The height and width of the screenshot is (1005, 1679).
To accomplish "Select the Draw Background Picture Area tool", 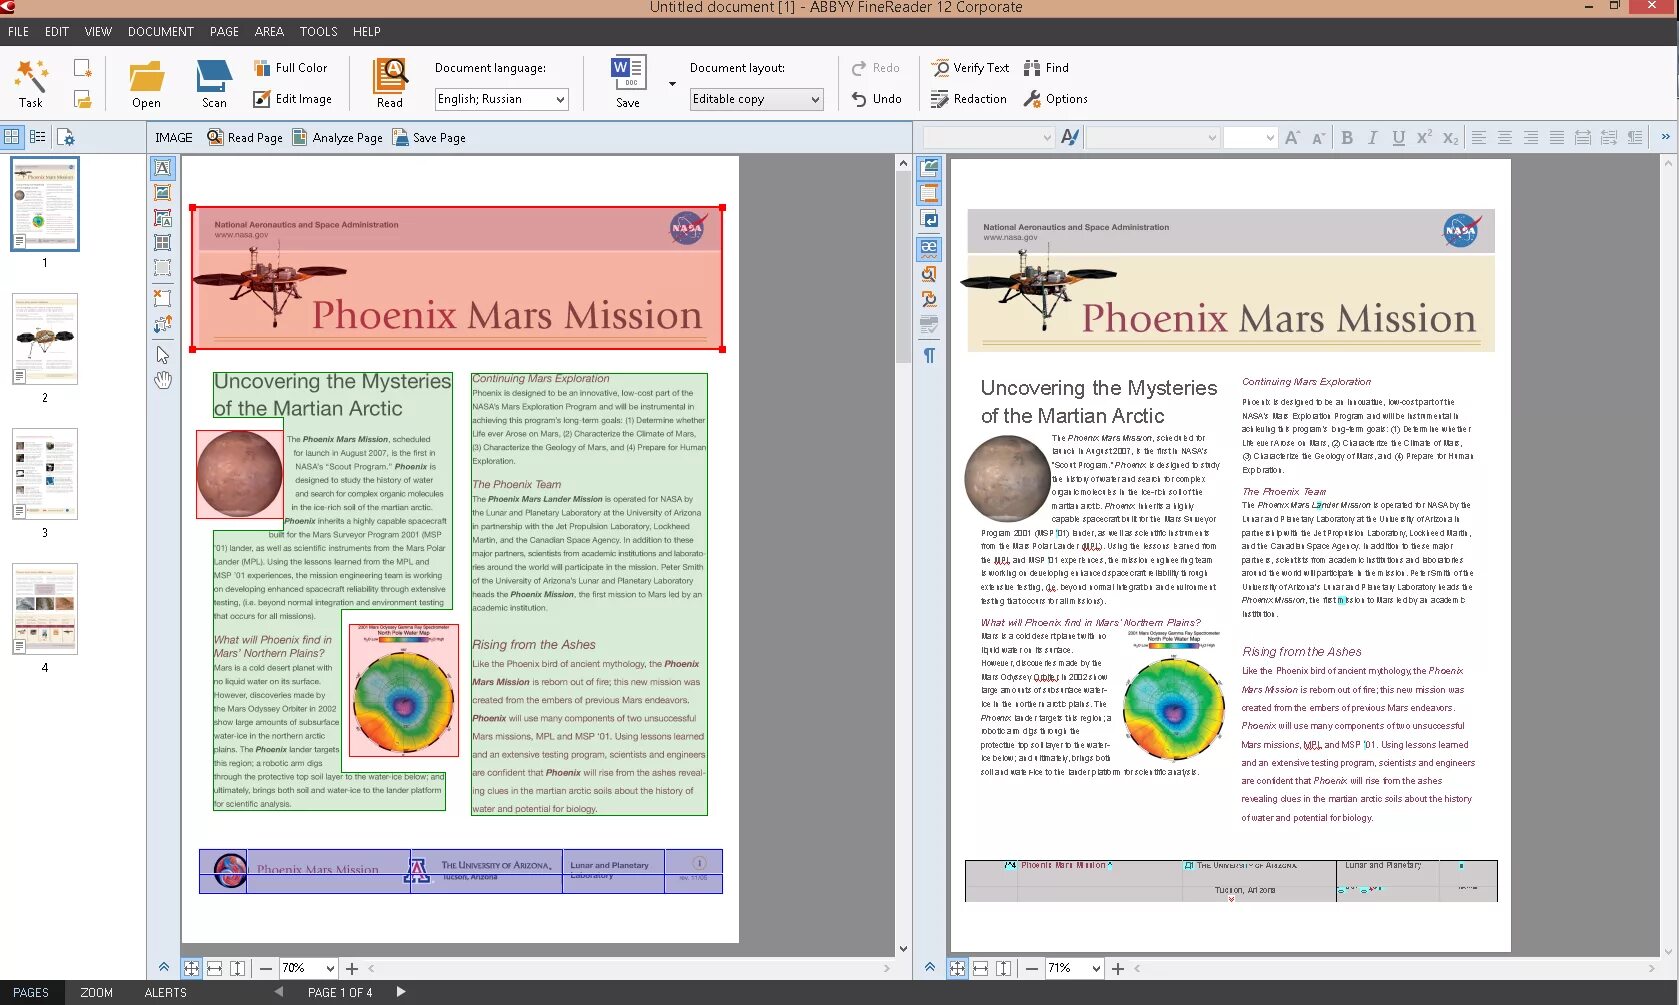I will tap(162, 218).
